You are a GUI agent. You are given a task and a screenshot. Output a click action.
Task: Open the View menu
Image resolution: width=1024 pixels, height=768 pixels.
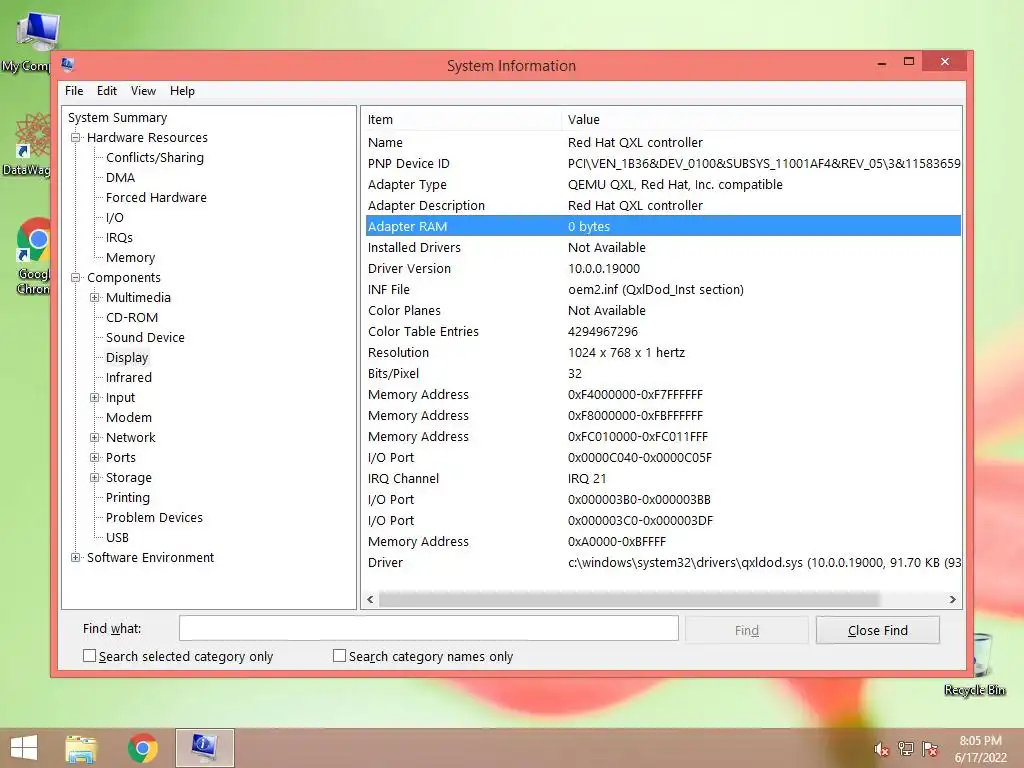[x=143, y=91]
